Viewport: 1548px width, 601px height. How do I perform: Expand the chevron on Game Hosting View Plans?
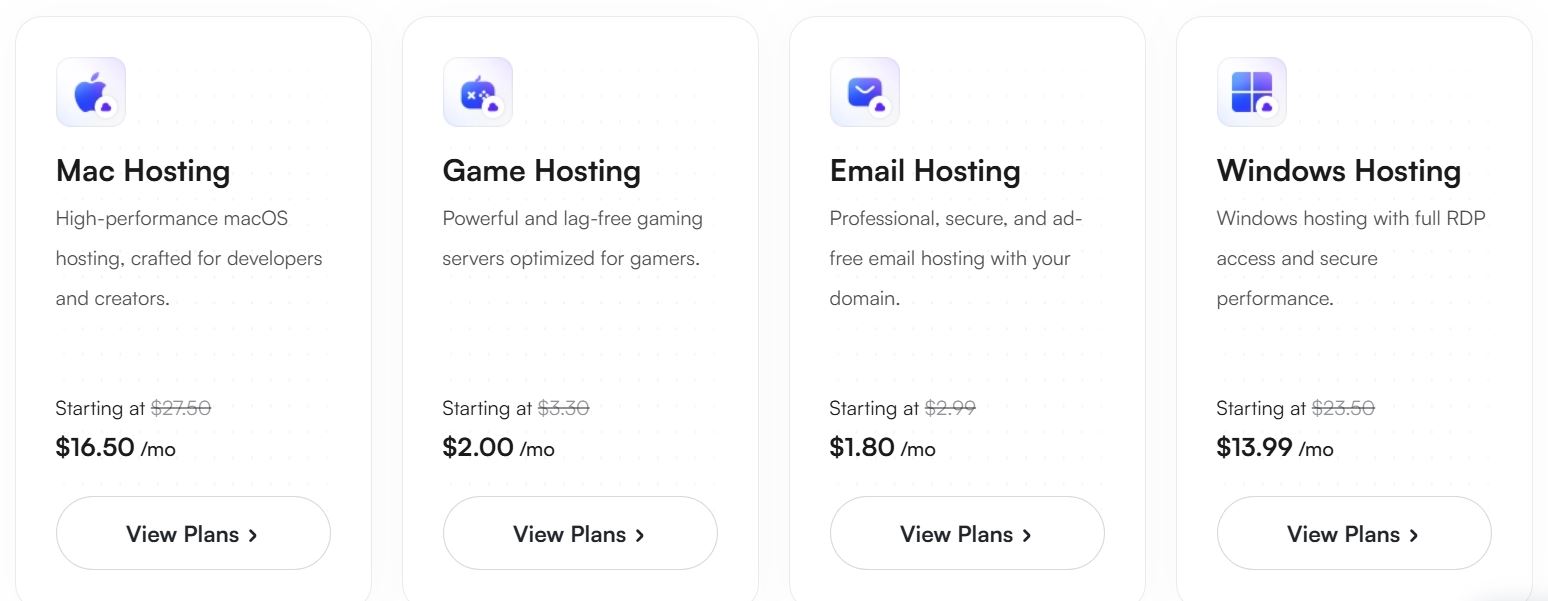pyautogui.click(x=639, y=534)
